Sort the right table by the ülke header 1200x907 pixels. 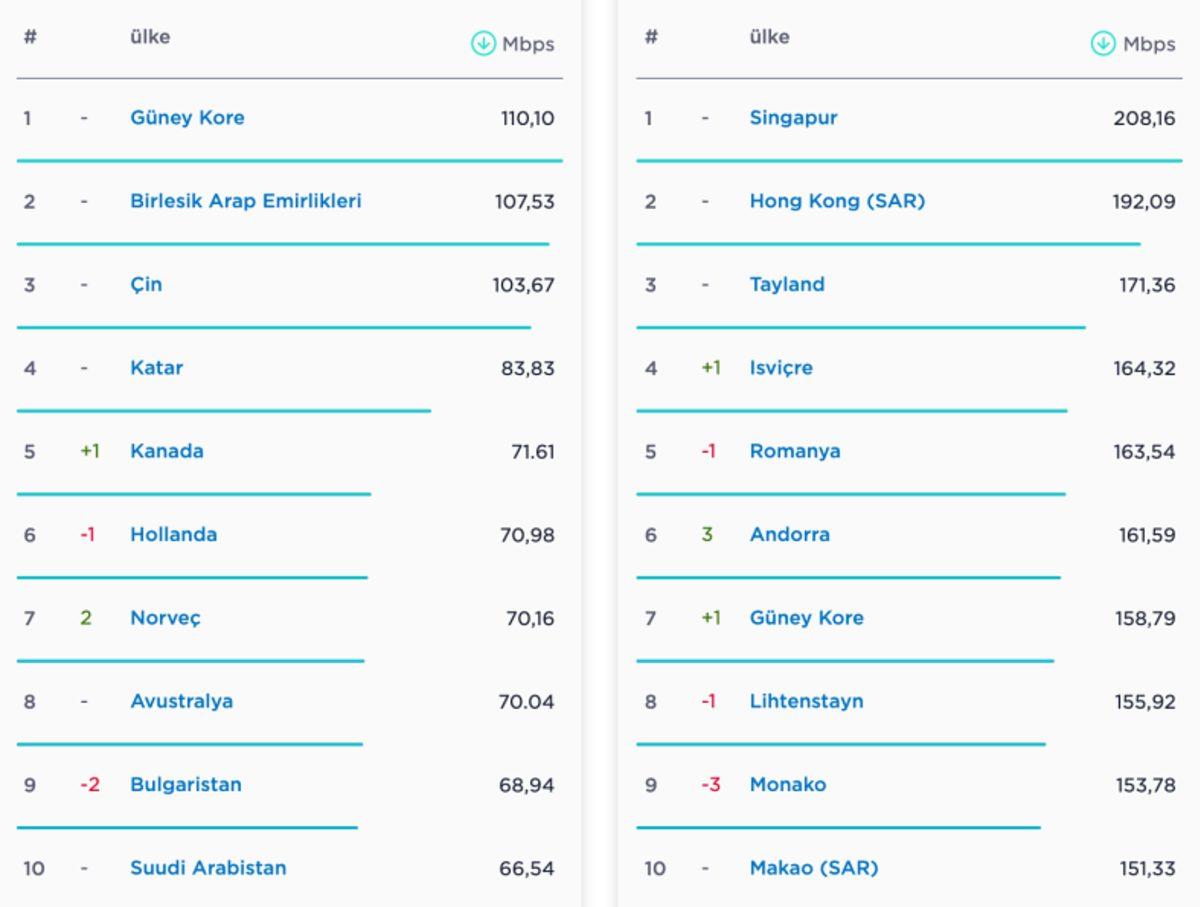(x=770, y=36)
